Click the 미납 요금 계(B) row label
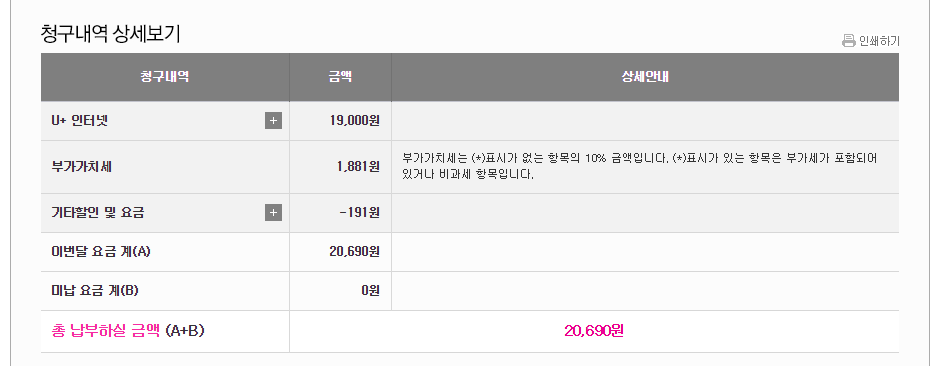This screenshot has width=948, height=366. [x=95, y=291]
